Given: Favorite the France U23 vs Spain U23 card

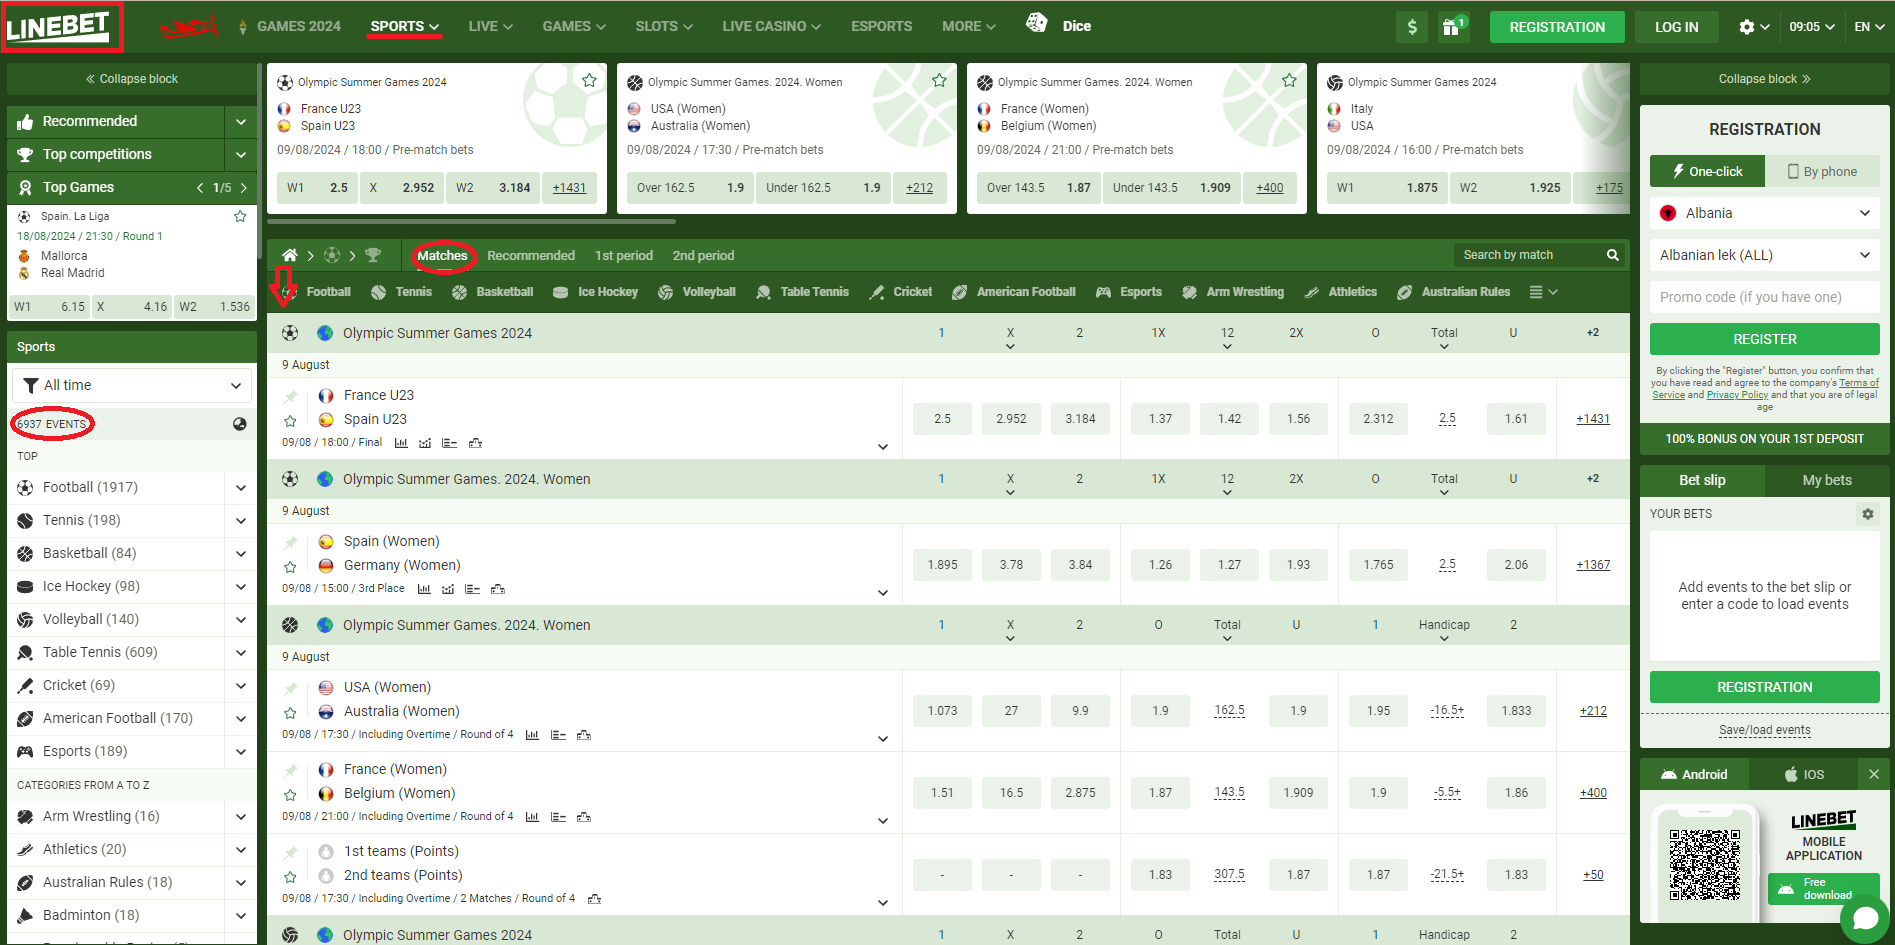Looking at the screenshot, I should 589,80.
